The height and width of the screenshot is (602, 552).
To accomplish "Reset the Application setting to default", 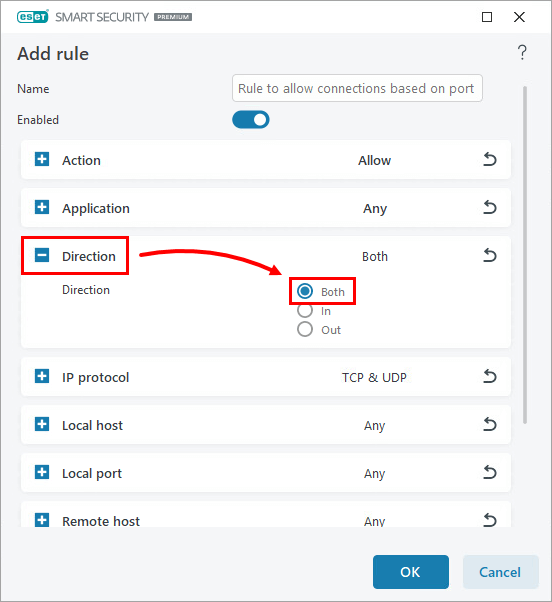I will pyautogui.click(x=489, y=207).
